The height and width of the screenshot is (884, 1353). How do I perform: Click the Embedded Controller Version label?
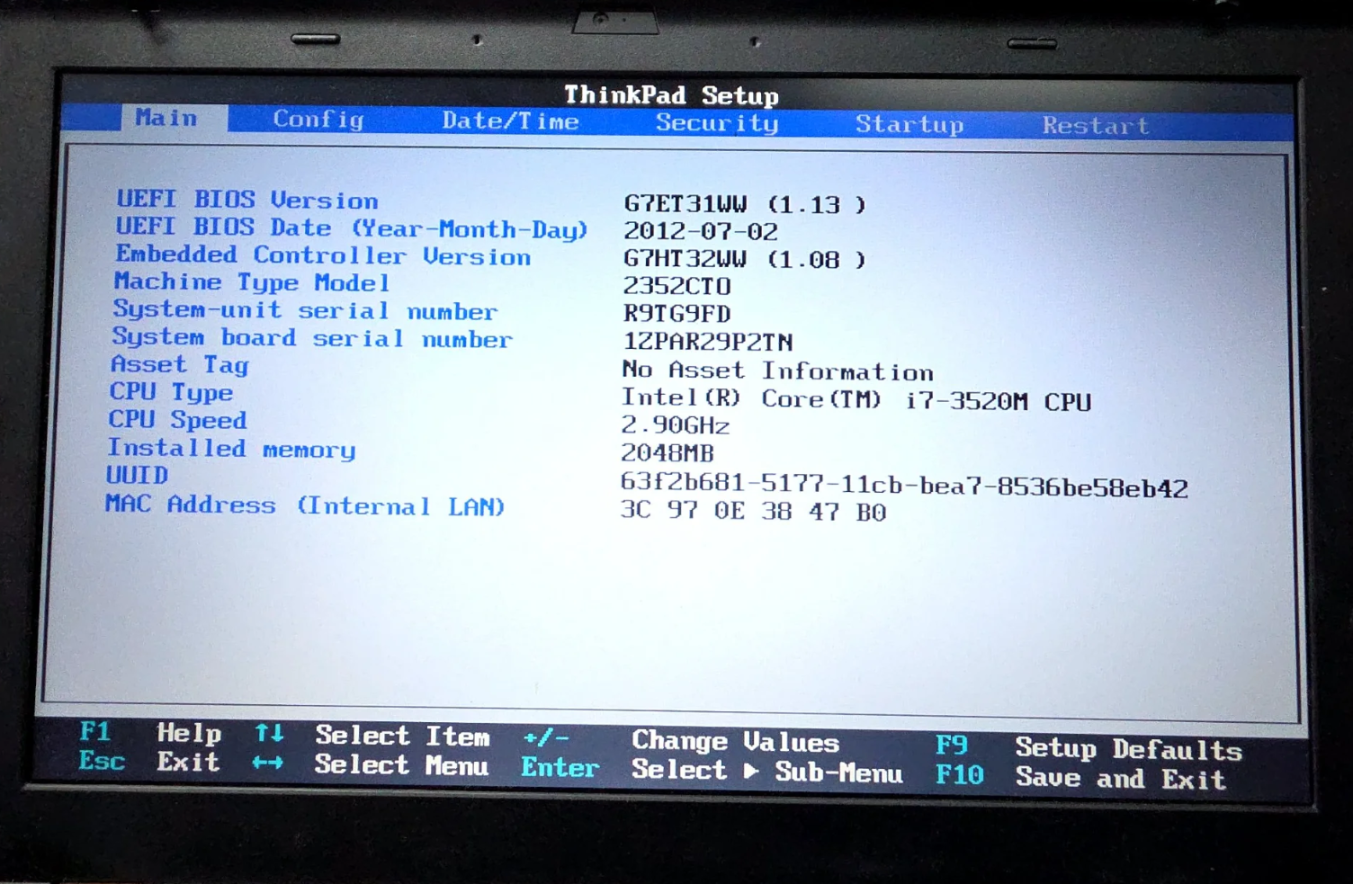(x=323, y=256)
